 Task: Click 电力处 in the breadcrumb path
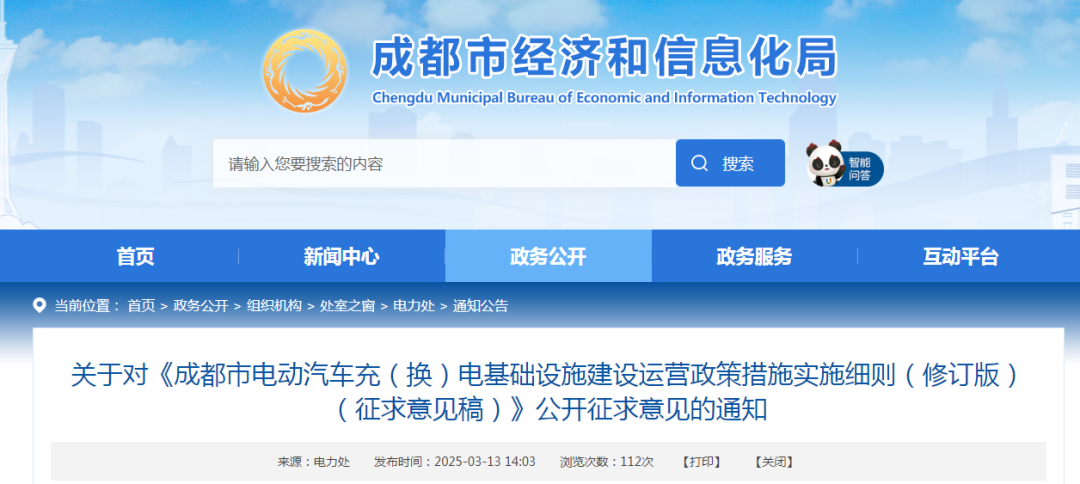(413, 306)
